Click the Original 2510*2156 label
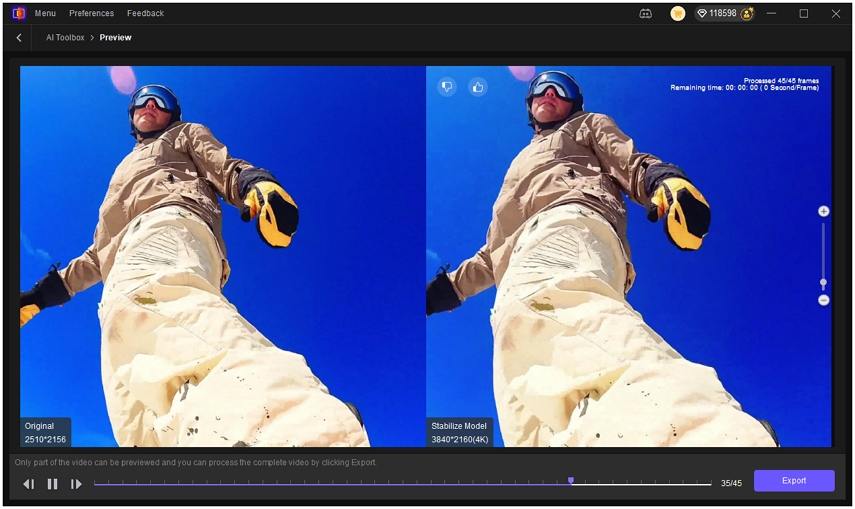The height and width of the screenshot is (509, 855). 45,433
